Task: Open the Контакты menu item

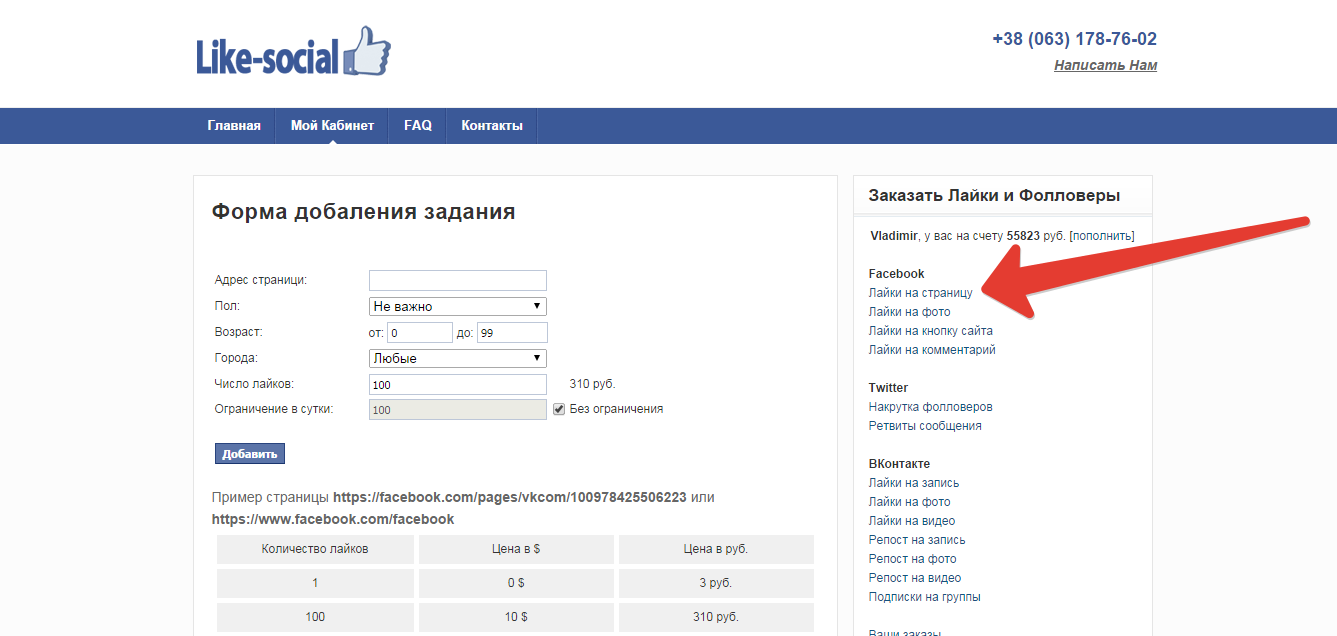Action: coord(492,126)
